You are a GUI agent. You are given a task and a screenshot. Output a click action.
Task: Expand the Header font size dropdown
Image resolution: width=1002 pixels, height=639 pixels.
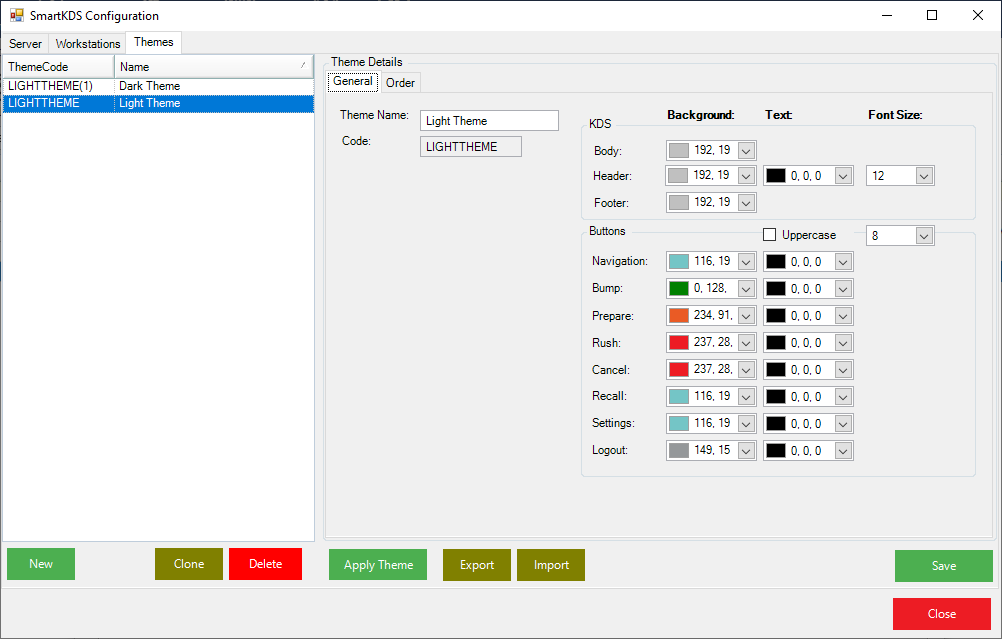[x=924, y=176]
